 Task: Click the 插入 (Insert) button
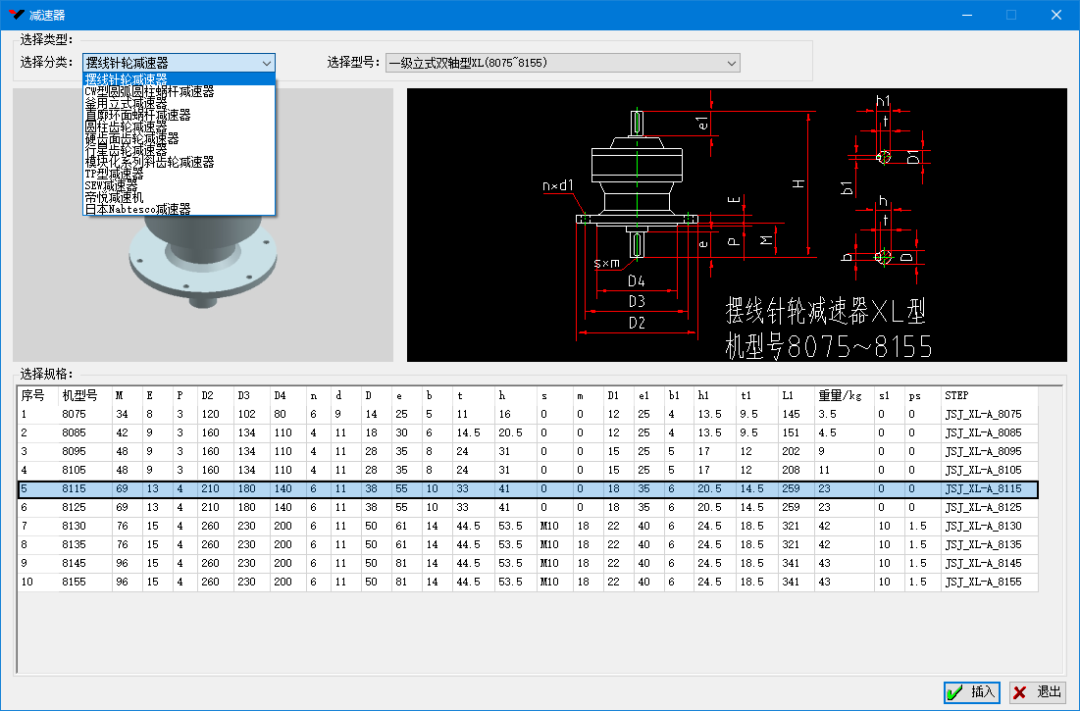971,692
